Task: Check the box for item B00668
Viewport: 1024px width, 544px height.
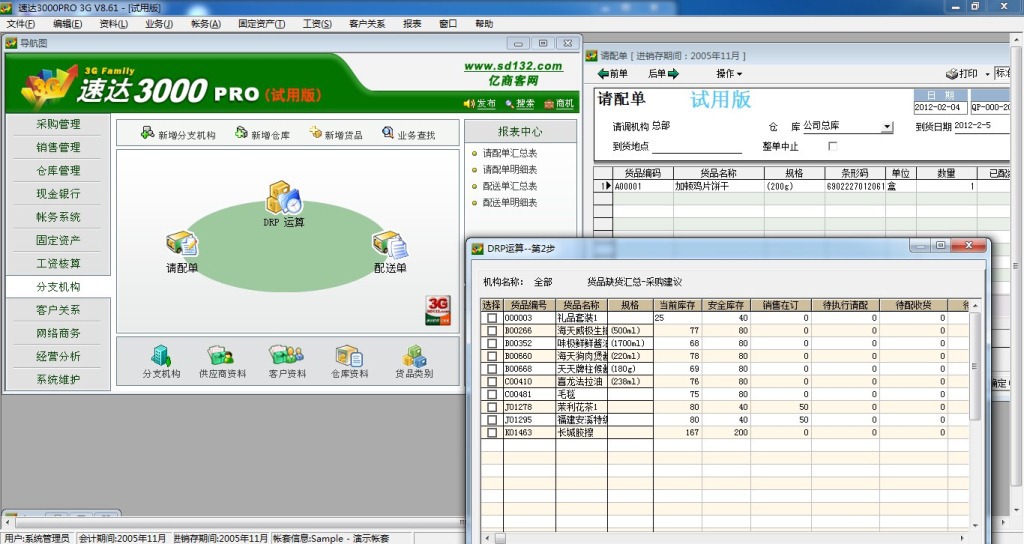Action: click(x=492, y=369)
